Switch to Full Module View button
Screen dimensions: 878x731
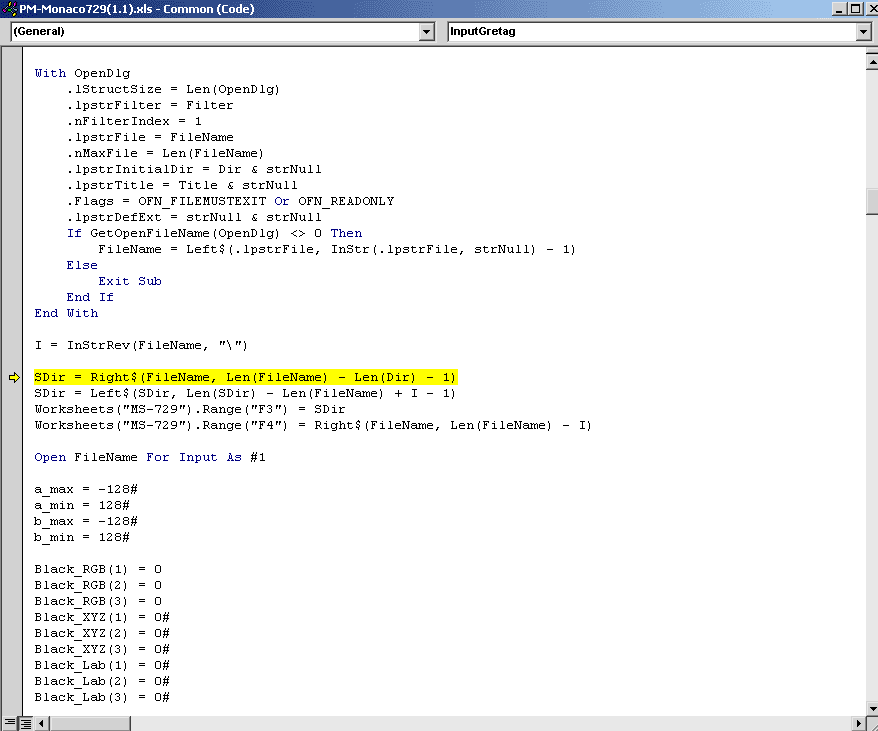click(x=25, y=723)
